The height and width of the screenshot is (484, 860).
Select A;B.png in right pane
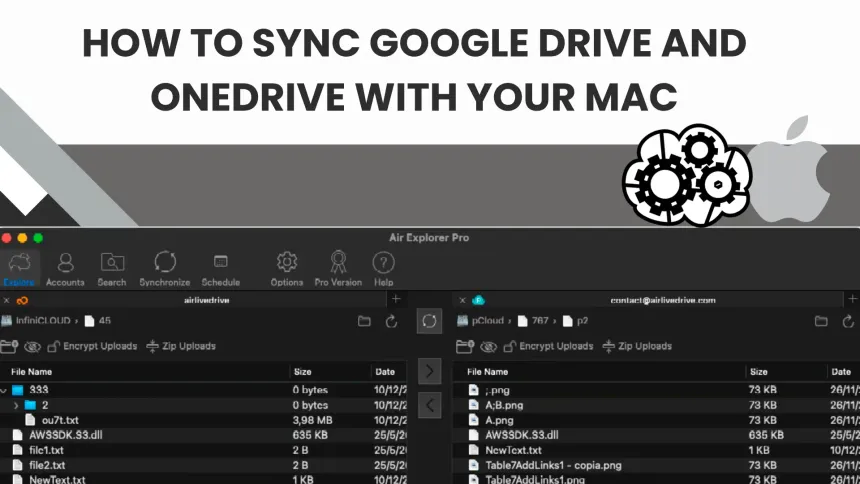pos(657,406)
